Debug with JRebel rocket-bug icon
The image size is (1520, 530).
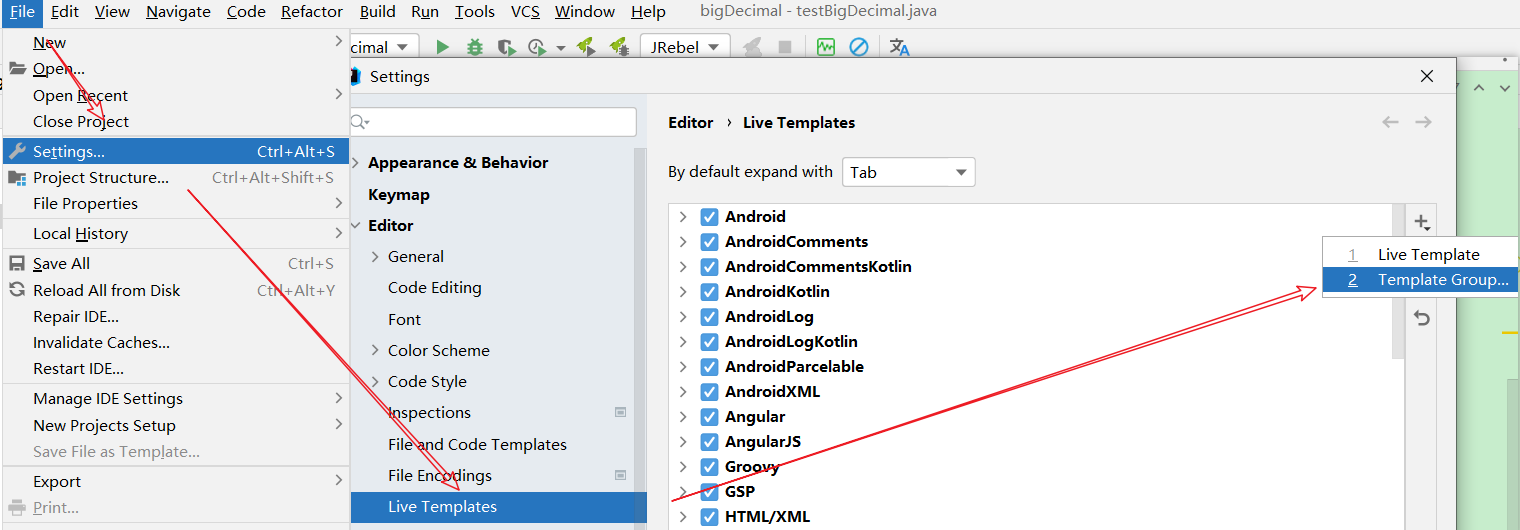tap(619, 47)
